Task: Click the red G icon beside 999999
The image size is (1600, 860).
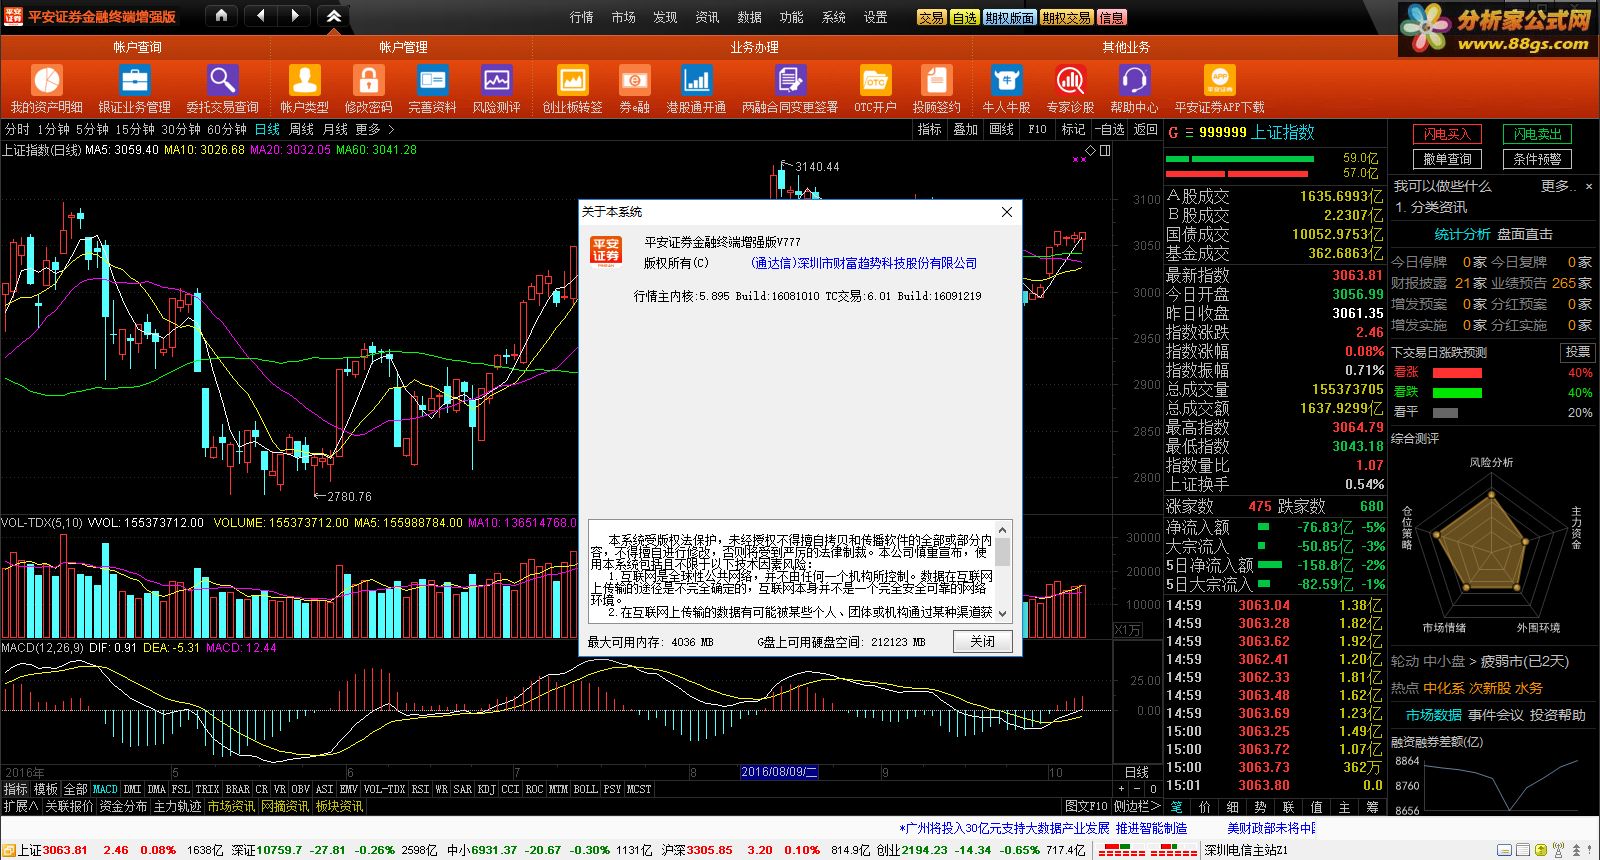Action: point(1173,132)
